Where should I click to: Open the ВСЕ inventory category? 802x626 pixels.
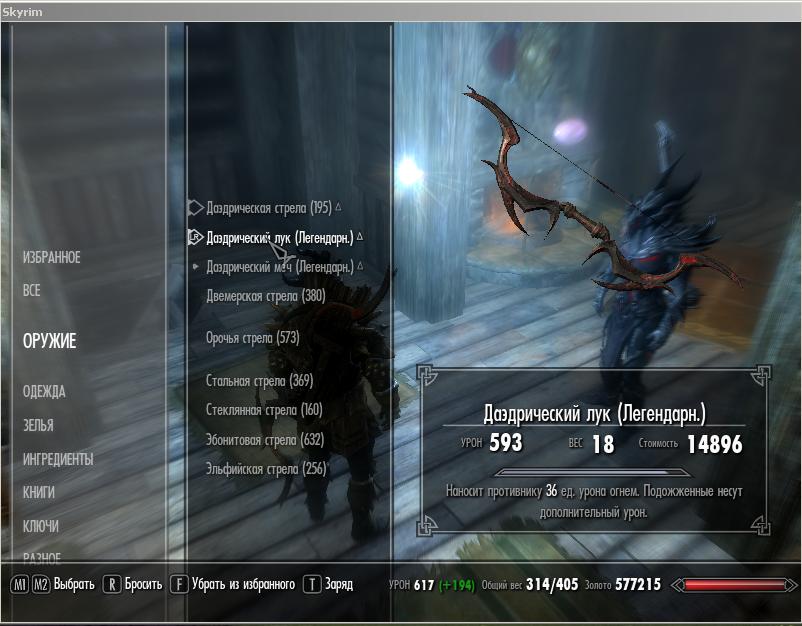(x=31, y=290)
